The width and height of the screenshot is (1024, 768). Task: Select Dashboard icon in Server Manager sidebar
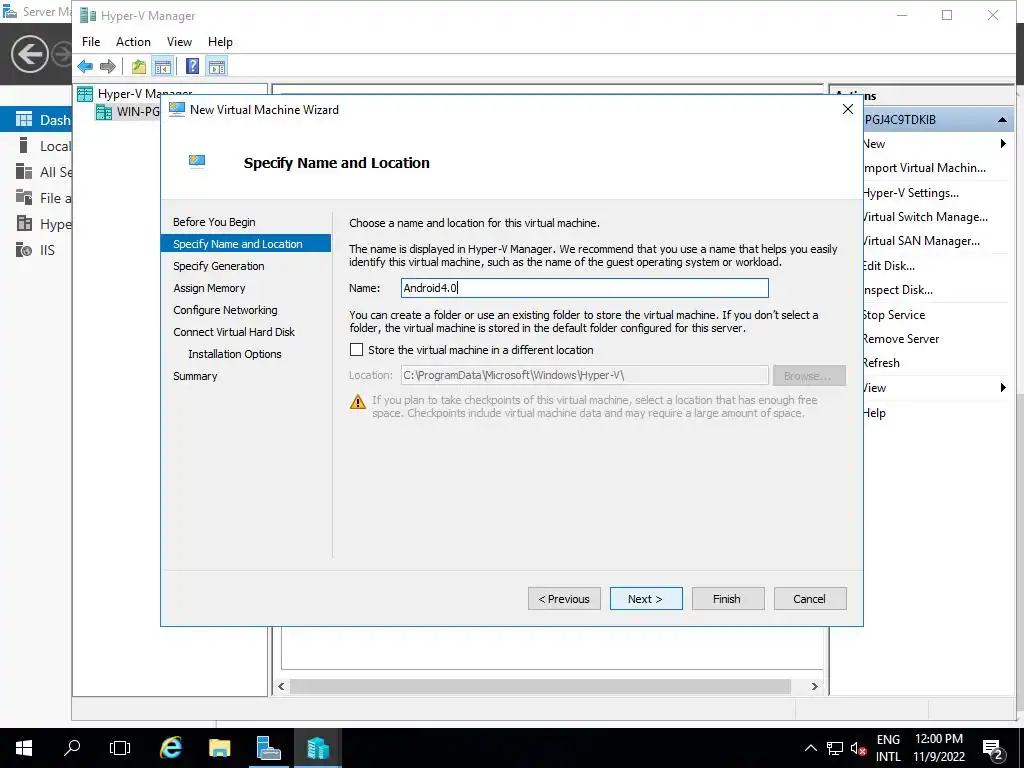24,119
